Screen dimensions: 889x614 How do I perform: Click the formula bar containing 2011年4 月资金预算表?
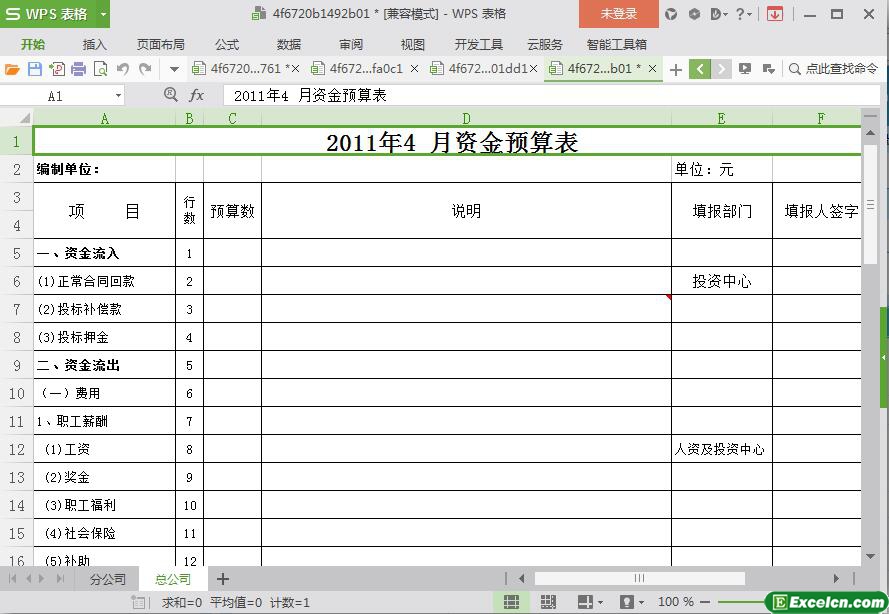pyautogui.click(x=551, y=95)
